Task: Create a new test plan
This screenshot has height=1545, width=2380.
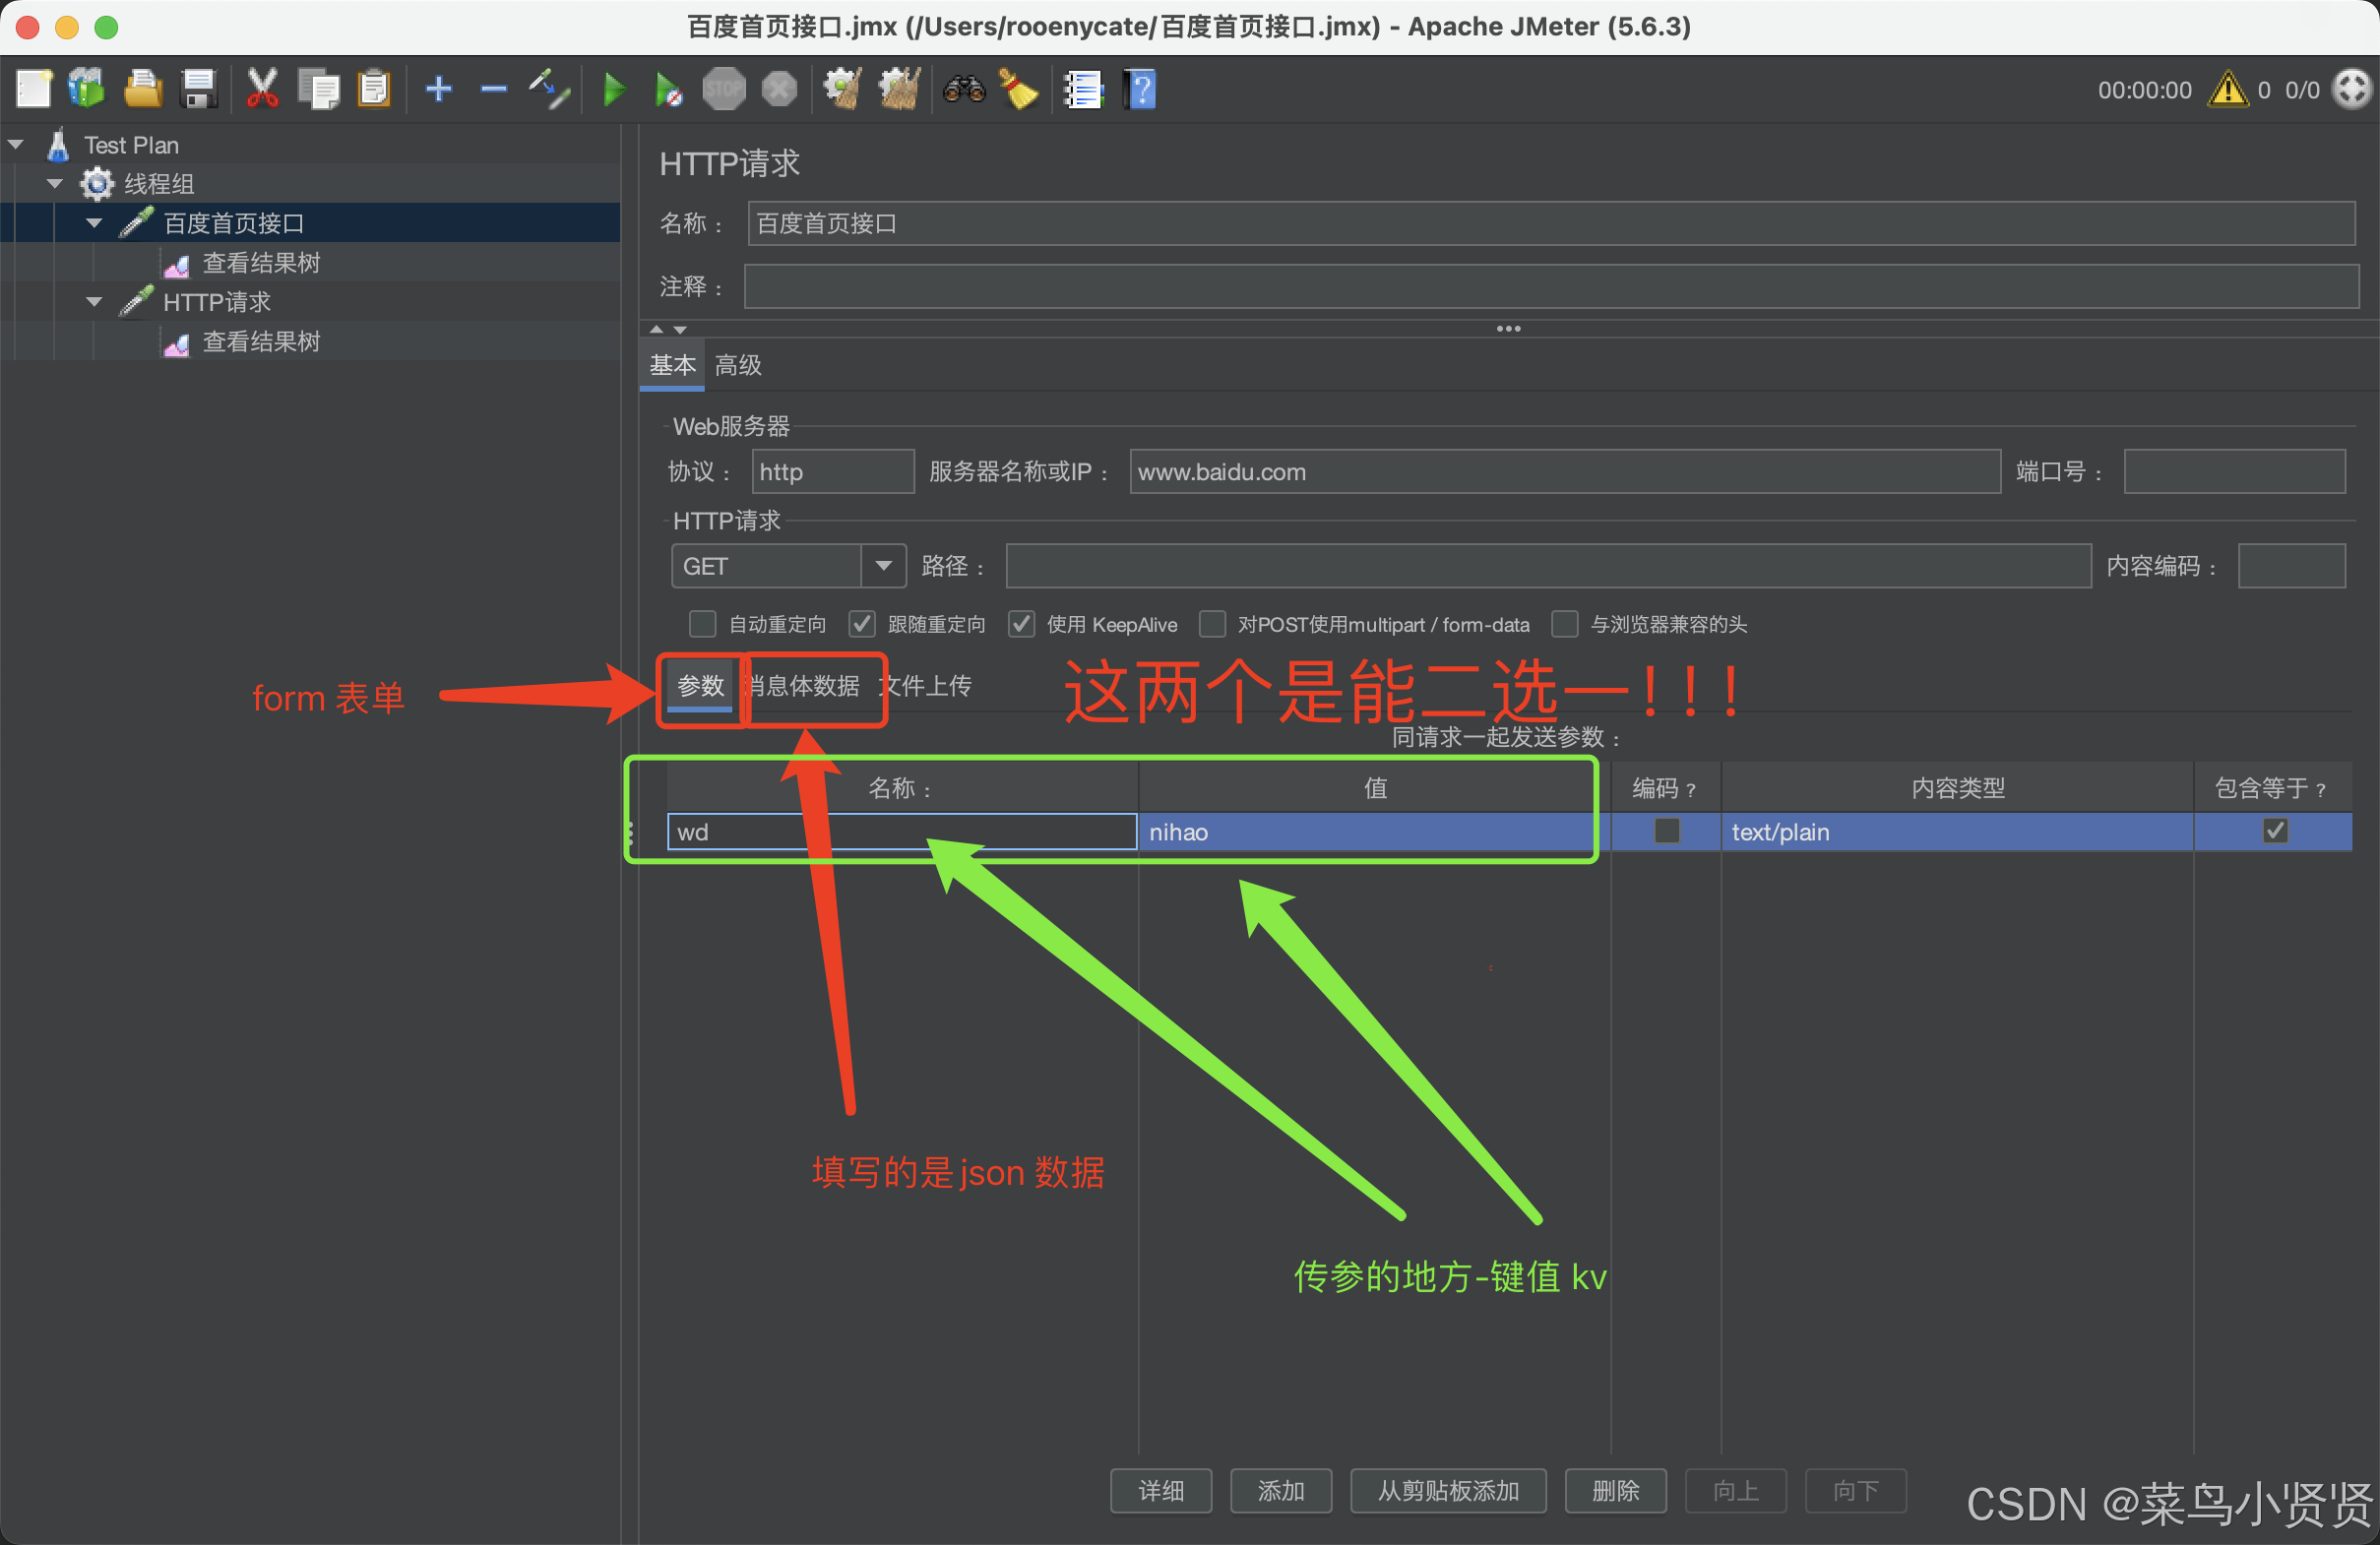Action: tap(34, 88)
